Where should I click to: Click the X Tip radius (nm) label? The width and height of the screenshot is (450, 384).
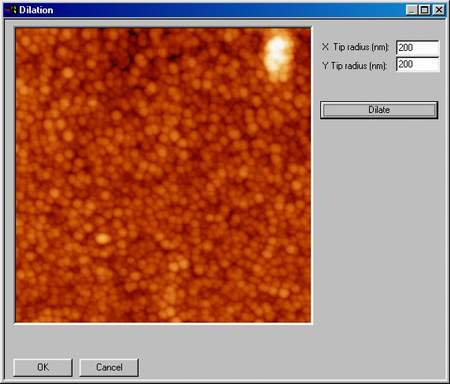click(x=355, y=47)
